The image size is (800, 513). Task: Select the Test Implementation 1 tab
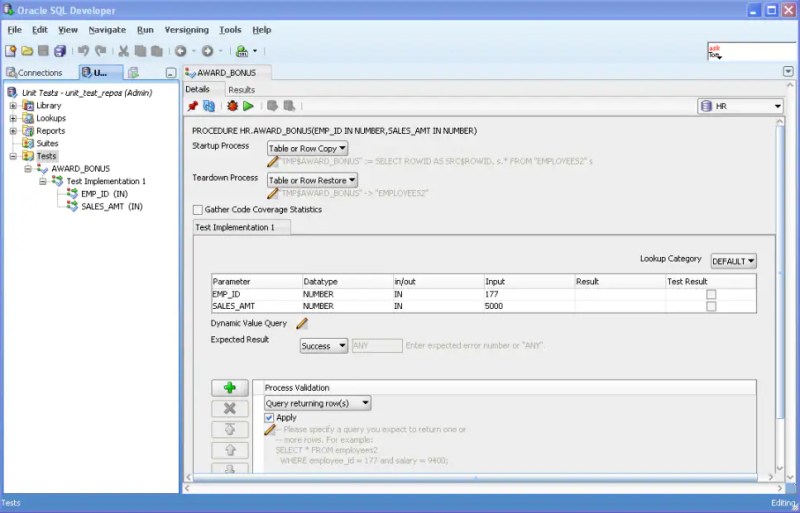[x=242, y=227]
